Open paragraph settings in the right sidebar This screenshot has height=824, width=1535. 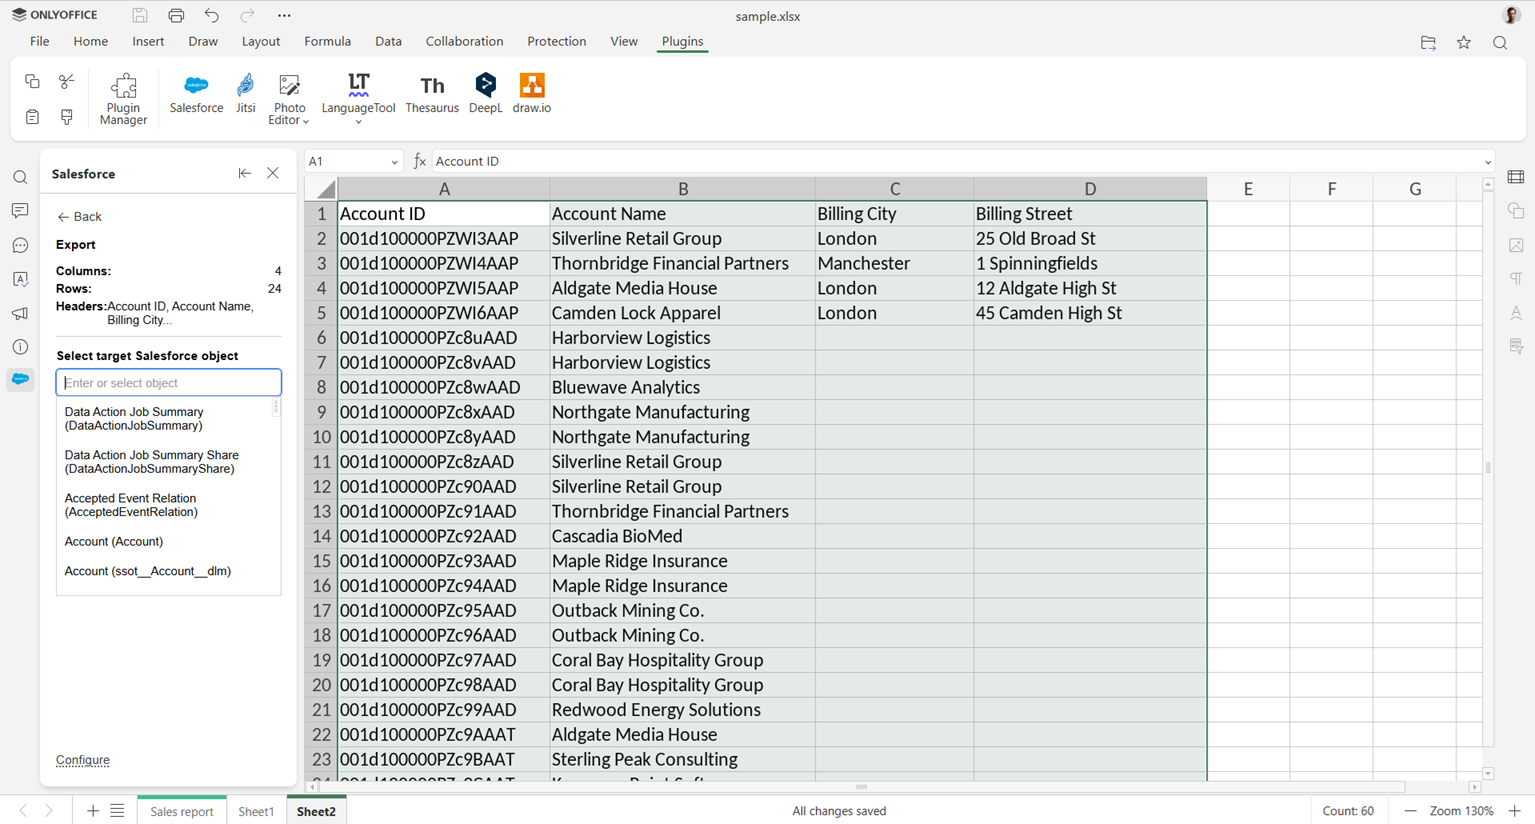[1516, 279]
